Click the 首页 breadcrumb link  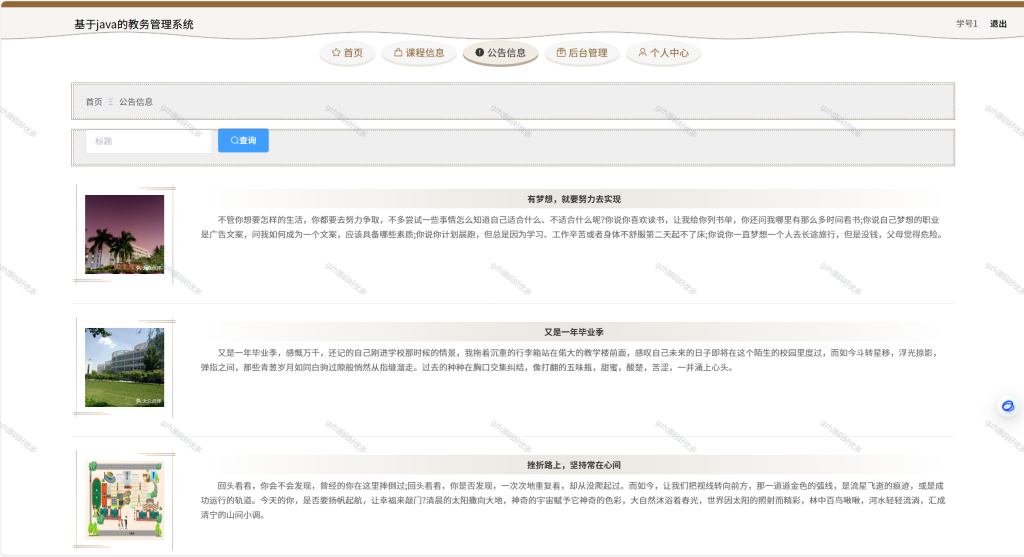[x=94, y=102]
